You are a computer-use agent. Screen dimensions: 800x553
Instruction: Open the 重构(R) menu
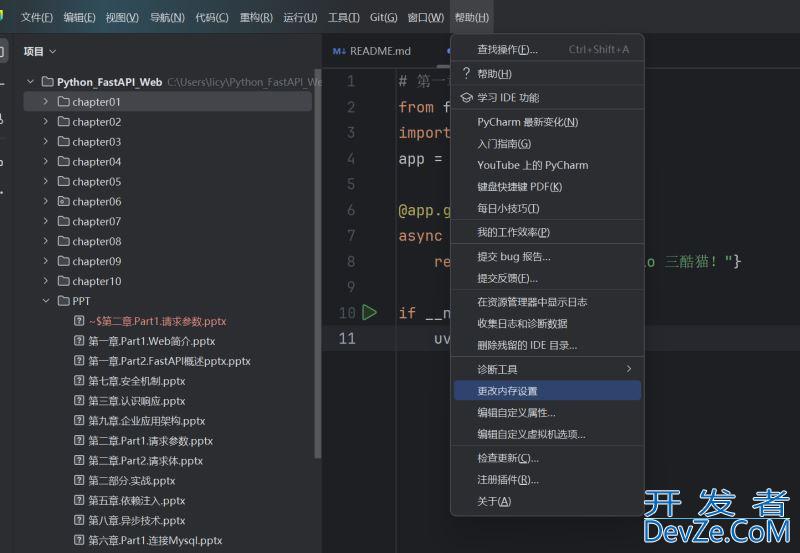[256, 17]
